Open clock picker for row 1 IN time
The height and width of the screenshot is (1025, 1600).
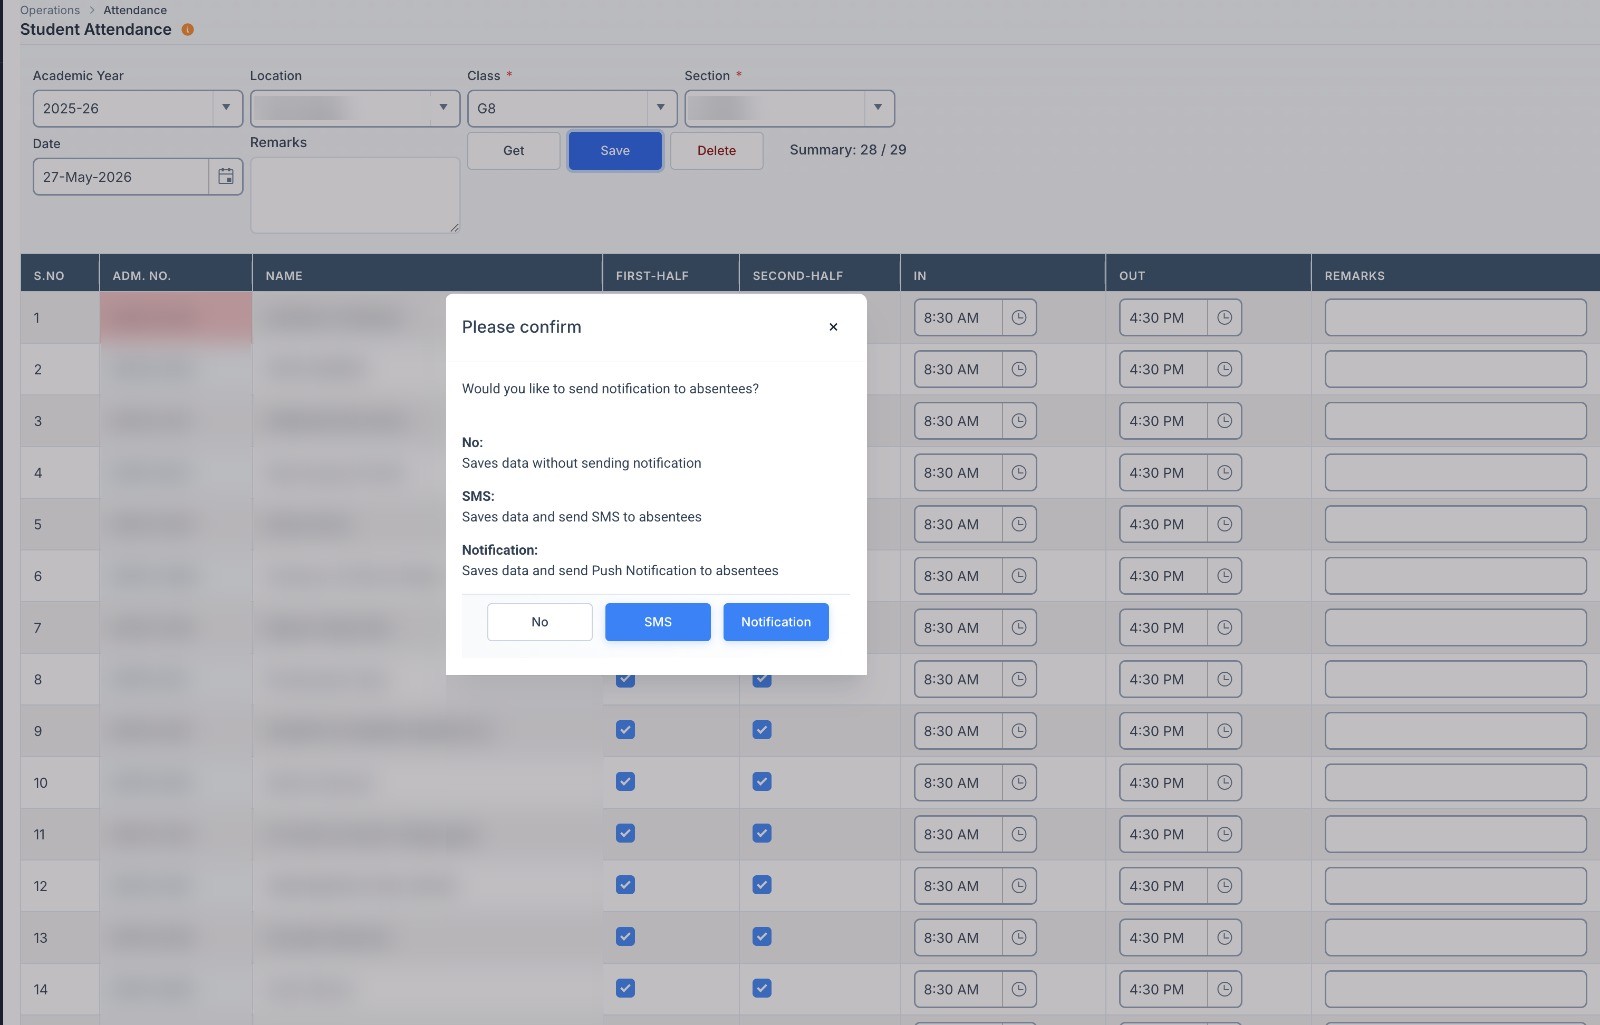point(1019,318)
